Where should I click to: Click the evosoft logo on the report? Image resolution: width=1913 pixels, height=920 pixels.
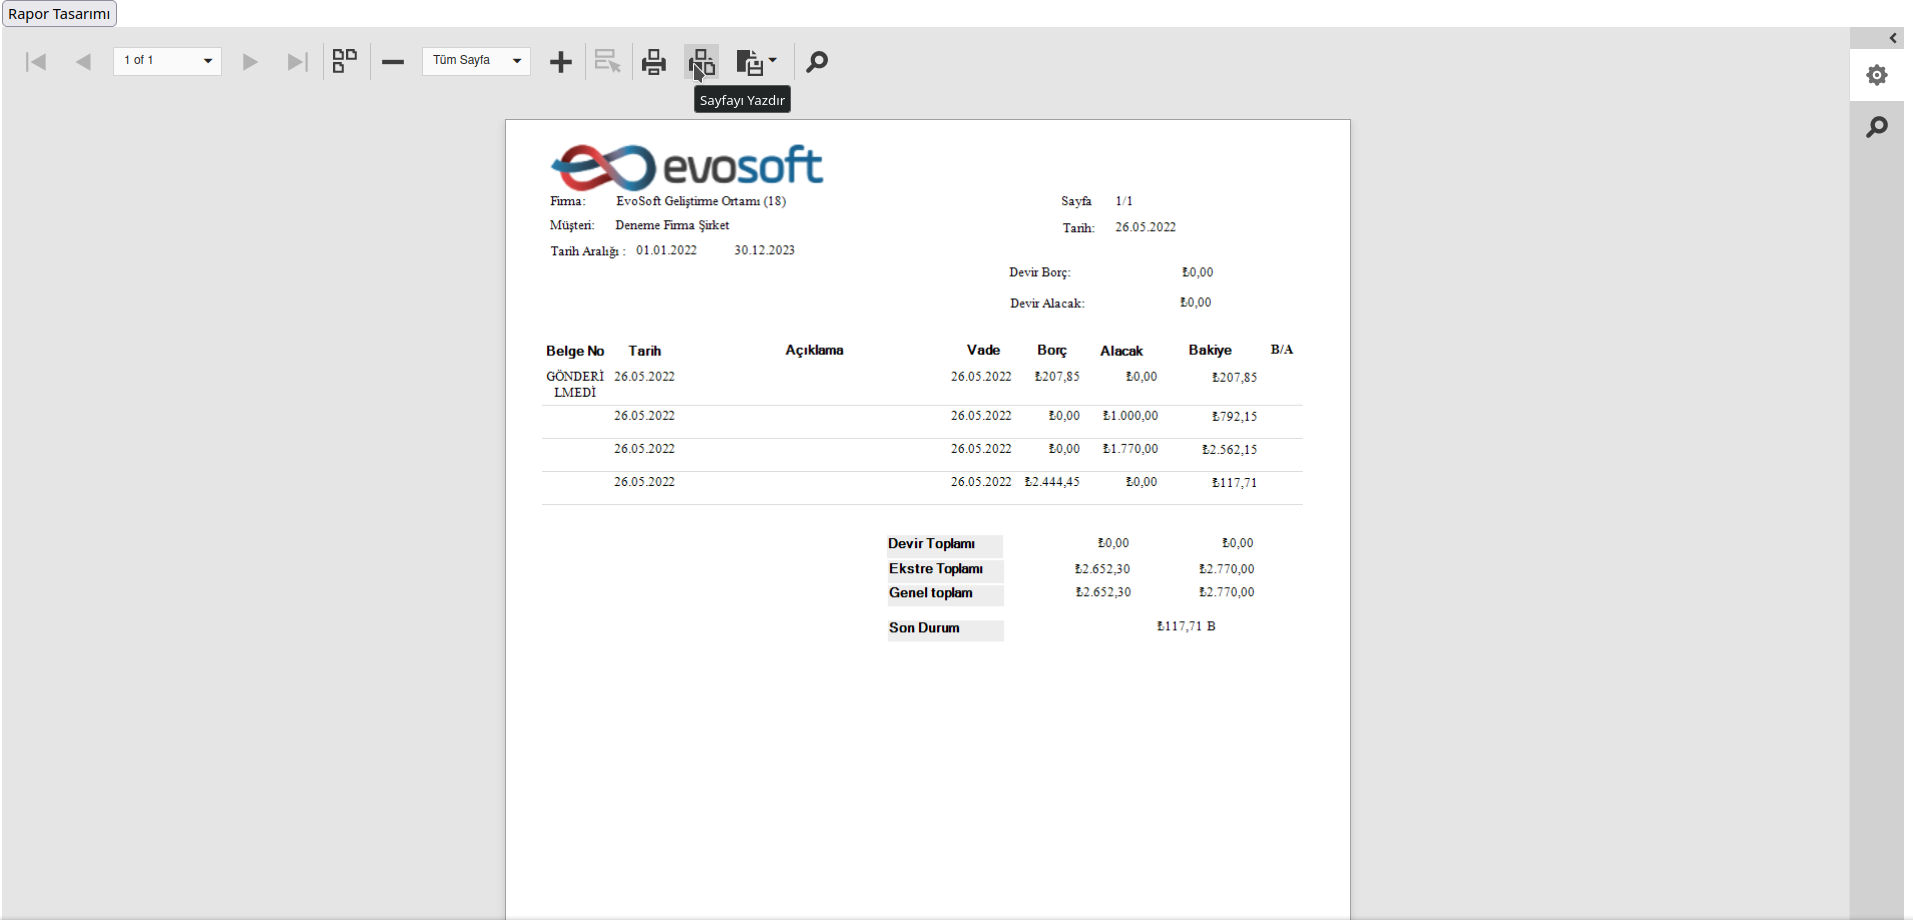687,166
